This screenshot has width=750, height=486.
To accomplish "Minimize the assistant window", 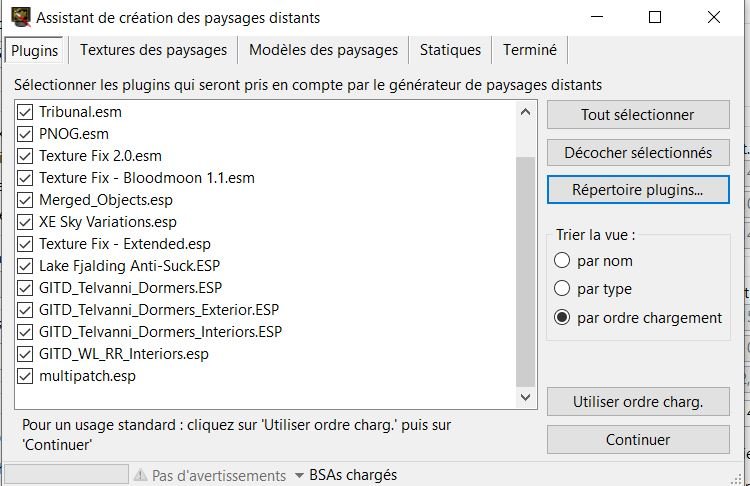I will tap(597, 17).
